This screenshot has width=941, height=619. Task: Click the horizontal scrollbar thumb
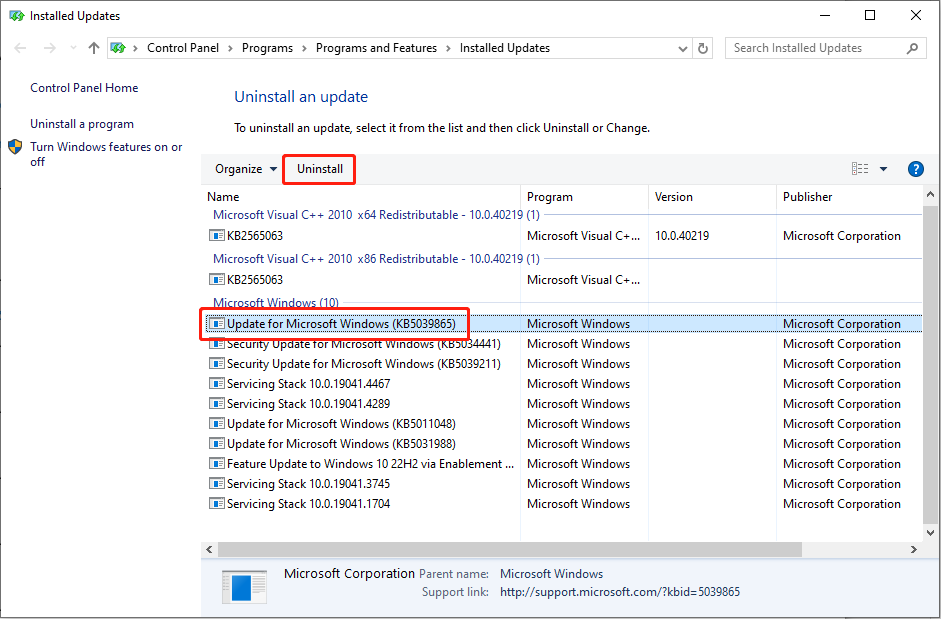[x=510, y=549]
